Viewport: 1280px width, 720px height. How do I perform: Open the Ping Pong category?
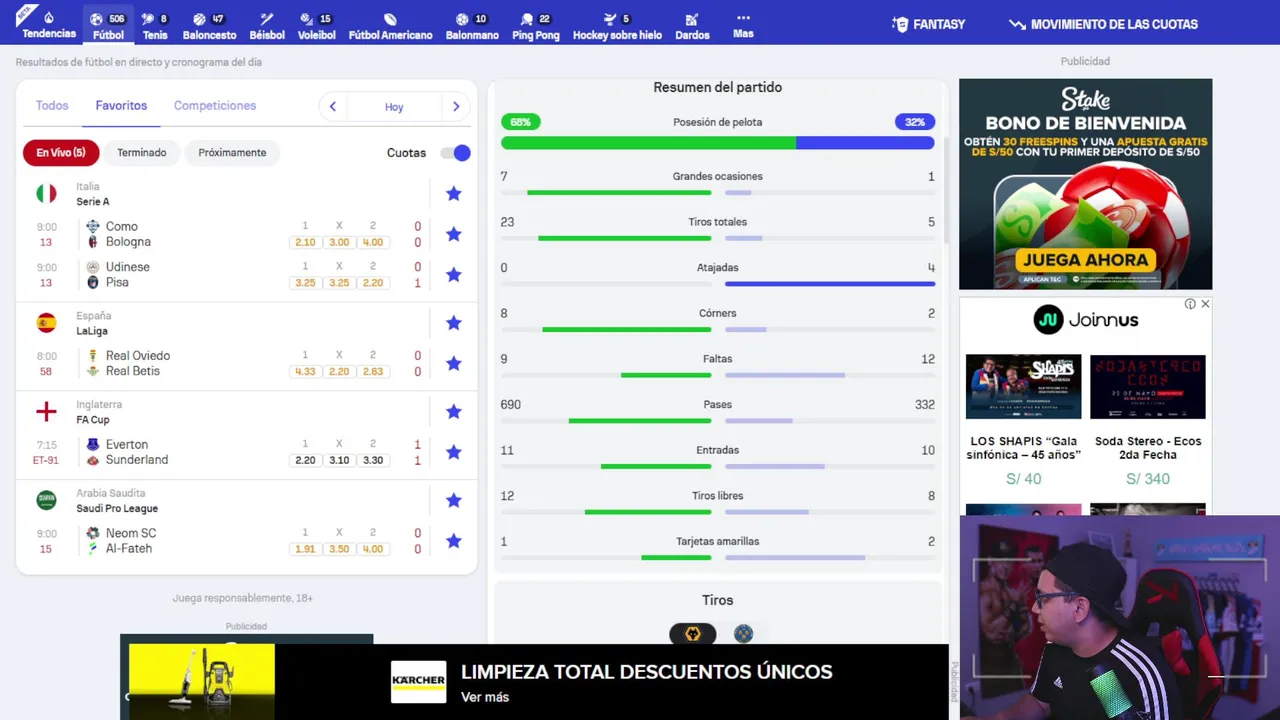pos(536,26)
